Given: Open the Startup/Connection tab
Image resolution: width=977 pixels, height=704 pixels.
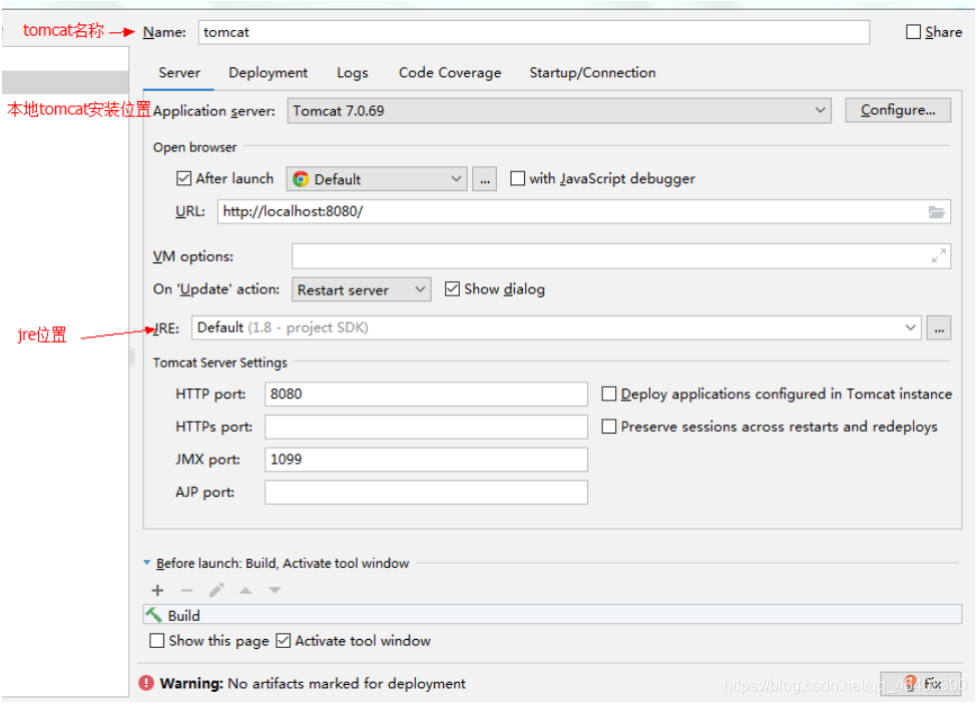Looking at the screenshot, I should click(x=593, y=73).
